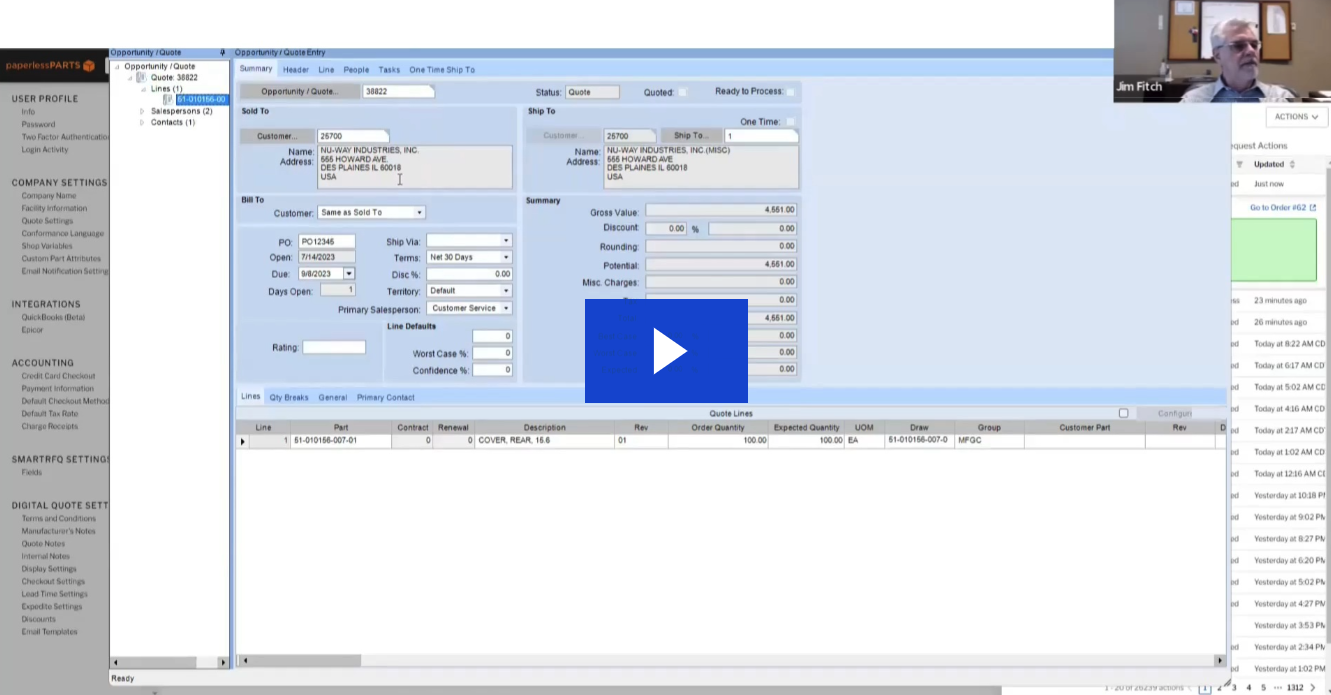Open the Primary Salesperson dropdown
The height and width of the screenshot is (695, 1331).
pyautogui.click(x=506, y=309)
